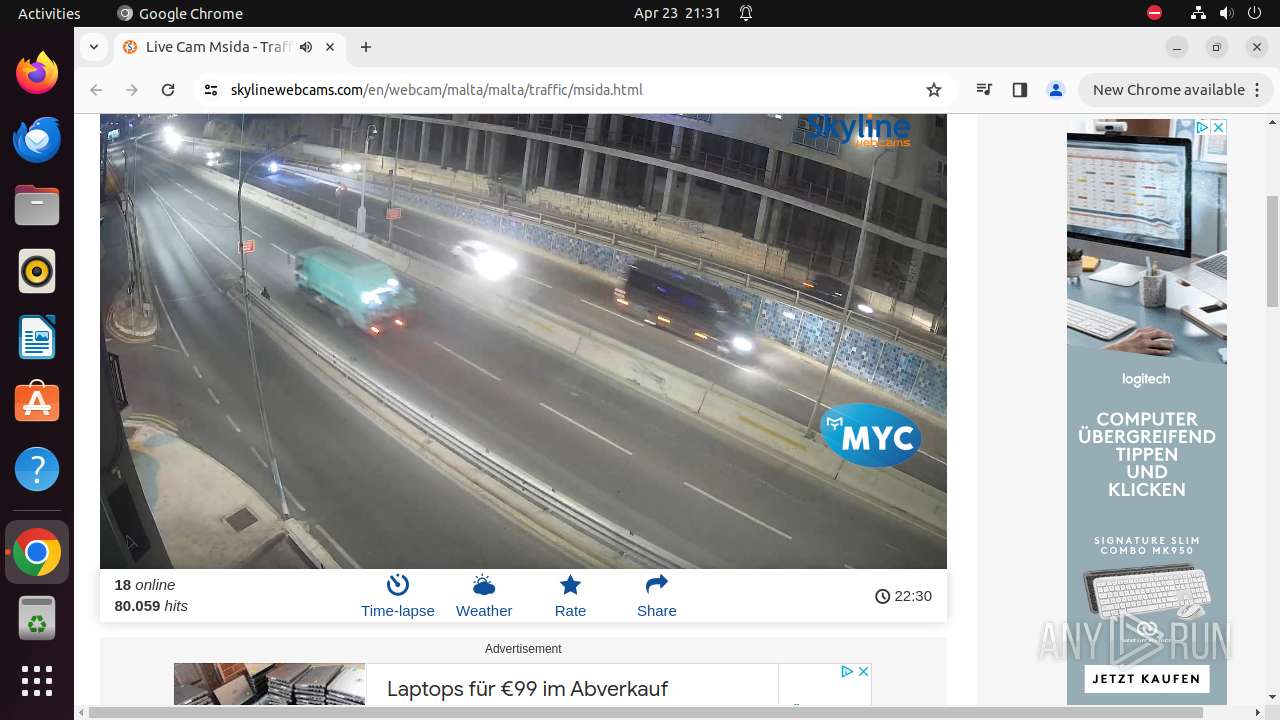Mute the Live Cam Msida tab audio
1280x720 pixels.
pos(306,47)
